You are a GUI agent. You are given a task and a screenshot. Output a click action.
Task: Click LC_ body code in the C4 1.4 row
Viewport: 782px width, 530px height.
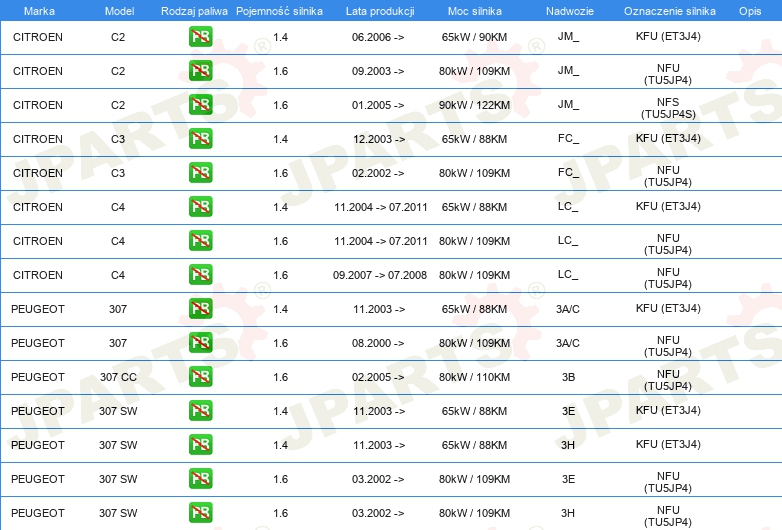568,206
